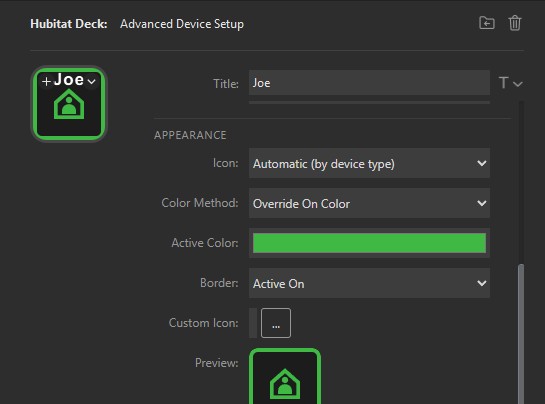Click the Color Method chevron arrow
The image size is (545, 404).
point(481,203)
